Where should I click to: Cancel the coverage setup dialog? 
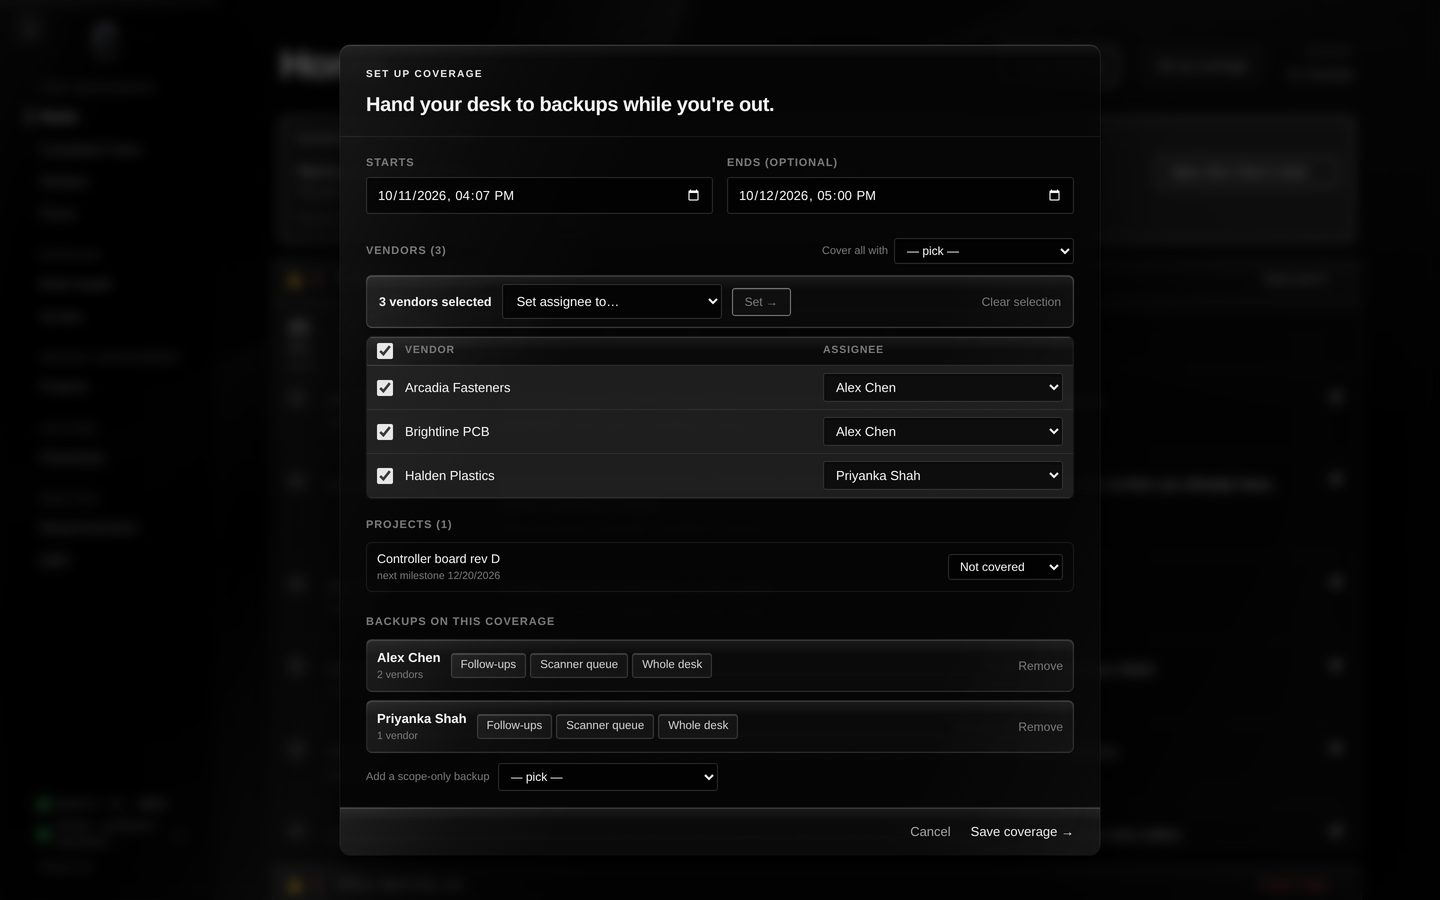pos(930,832)
